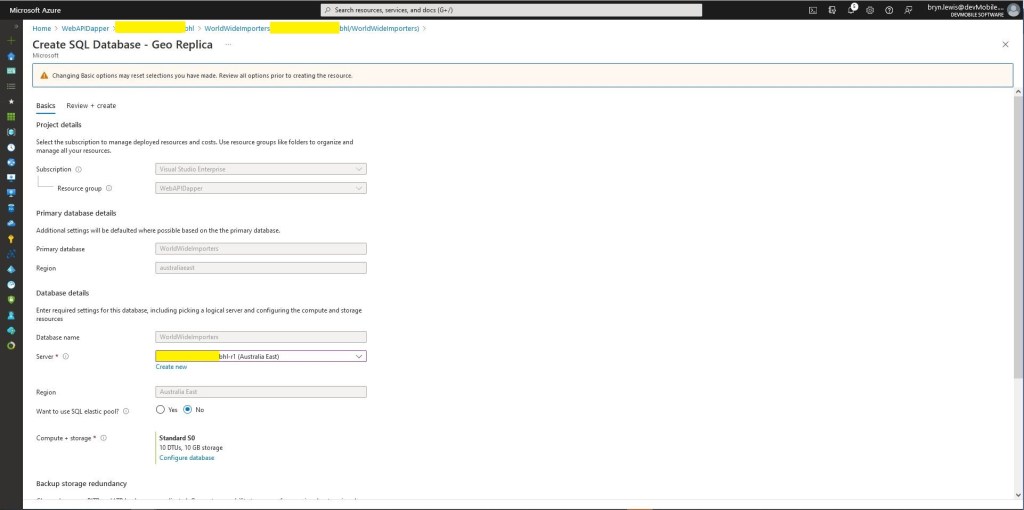
Task: Click the Home breadcrumb link
Action: click(42, 28)
